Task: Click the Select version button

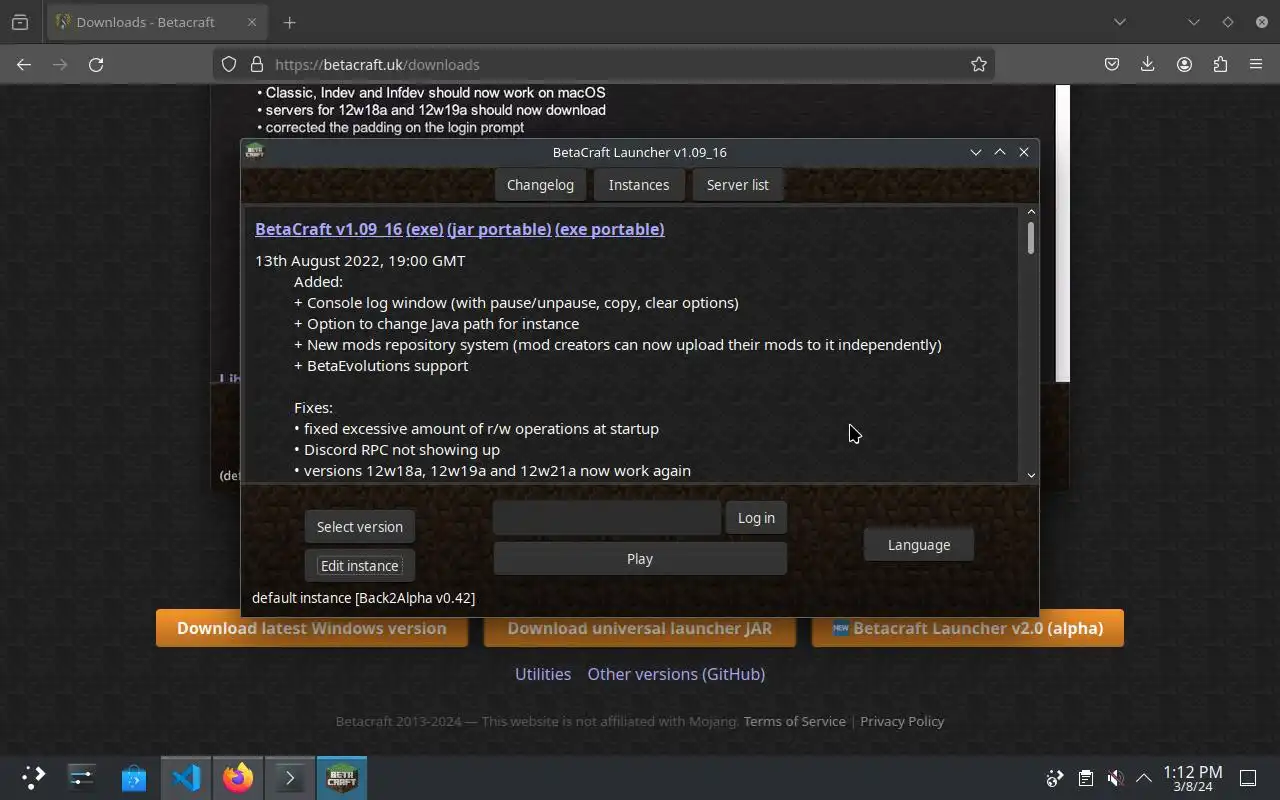Action: click(360, 527)
